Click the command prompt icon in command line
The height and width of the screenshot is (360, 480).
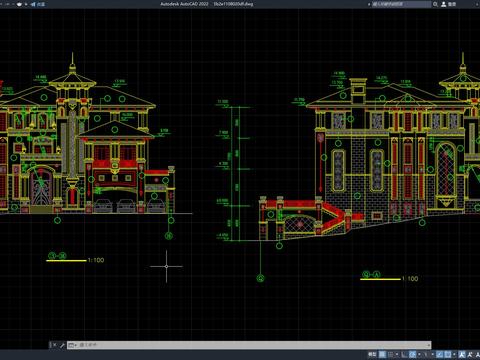71,345
